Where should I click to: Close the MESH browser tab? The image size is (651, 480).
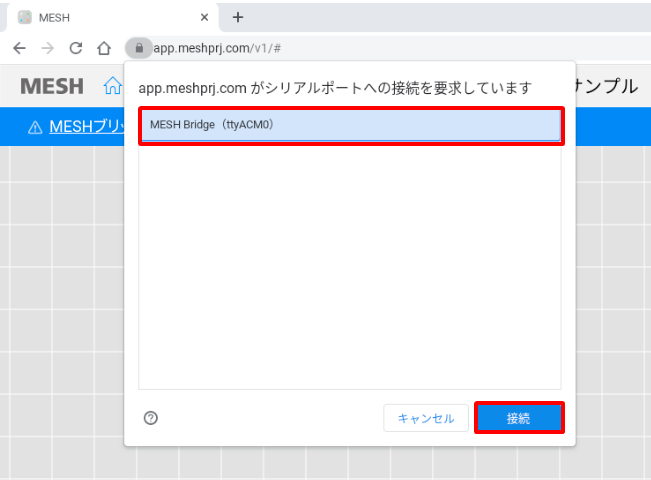pos(204,17)
